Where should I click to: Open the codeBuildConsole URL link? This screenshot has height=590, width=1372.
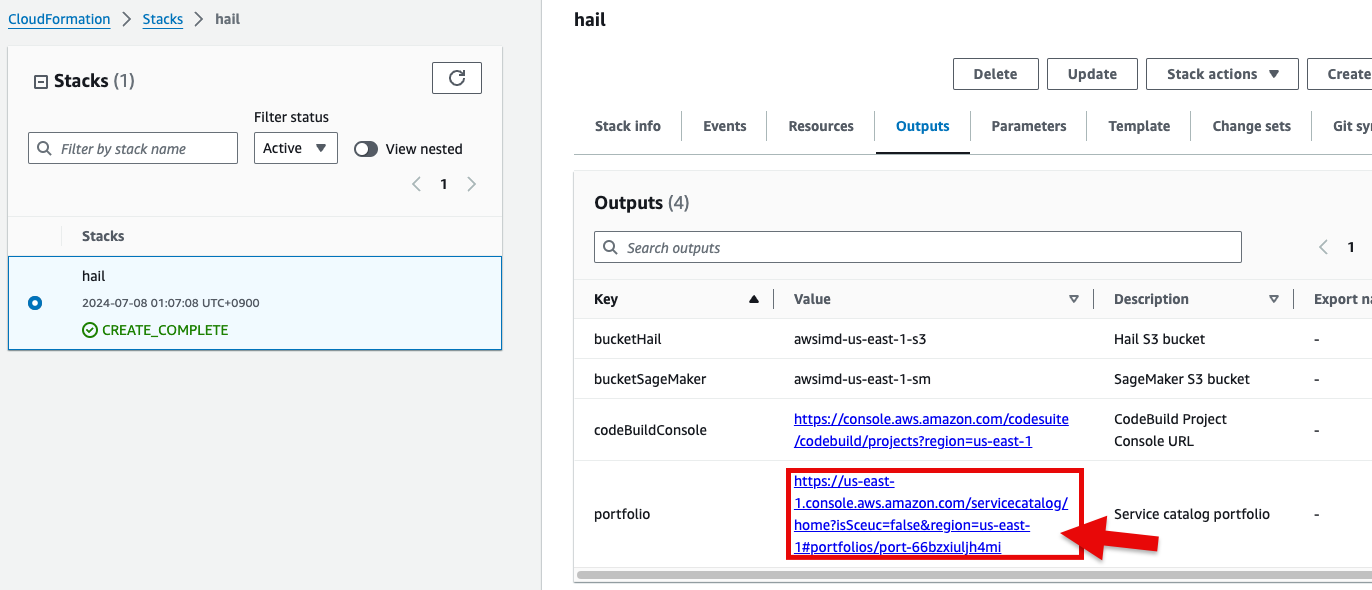tap(913, 430)
